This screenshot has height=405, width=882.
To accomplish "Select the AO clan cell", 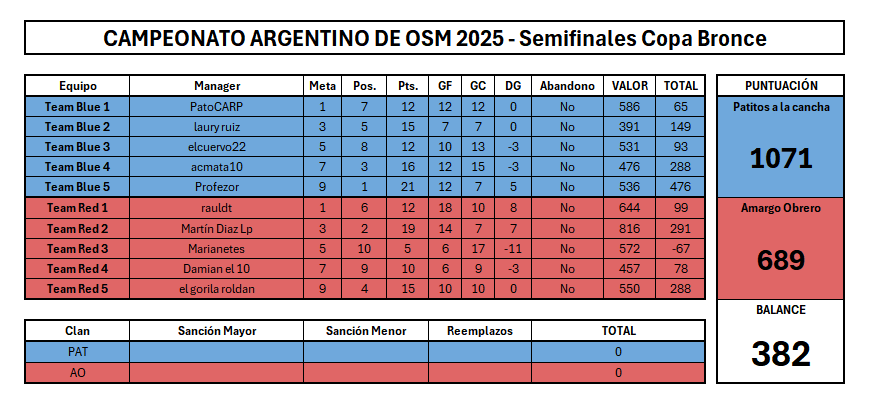I will tap(77, 372).
